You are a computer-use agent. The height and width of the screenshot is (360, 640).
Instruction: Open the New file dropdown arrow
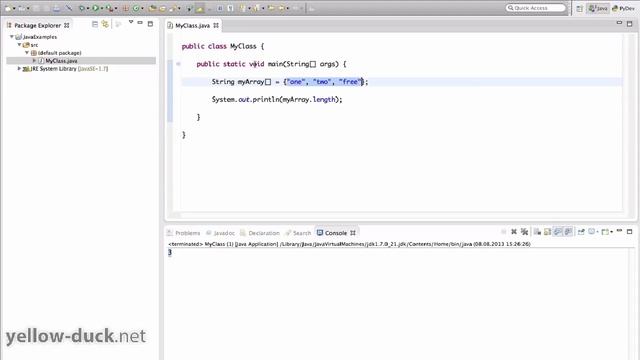point(14,9)
